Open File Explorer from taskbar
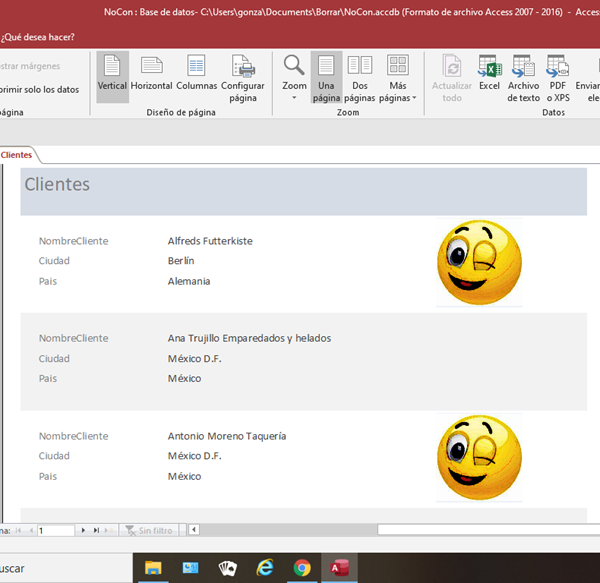600x583 pixels. click(153, 568)
